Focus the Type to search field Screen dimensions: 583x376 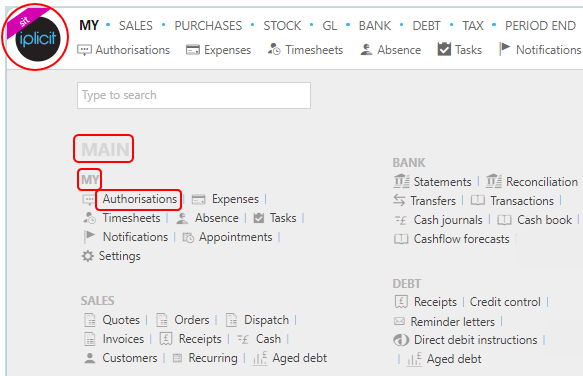[194, 96]
